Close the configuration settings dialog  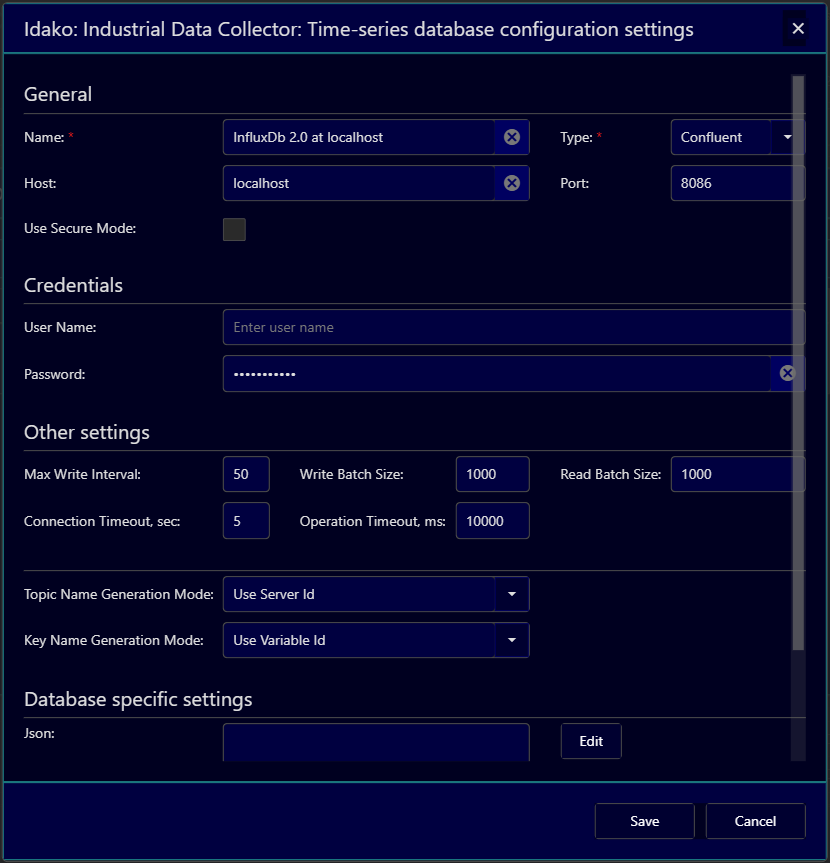pos(798,29)
